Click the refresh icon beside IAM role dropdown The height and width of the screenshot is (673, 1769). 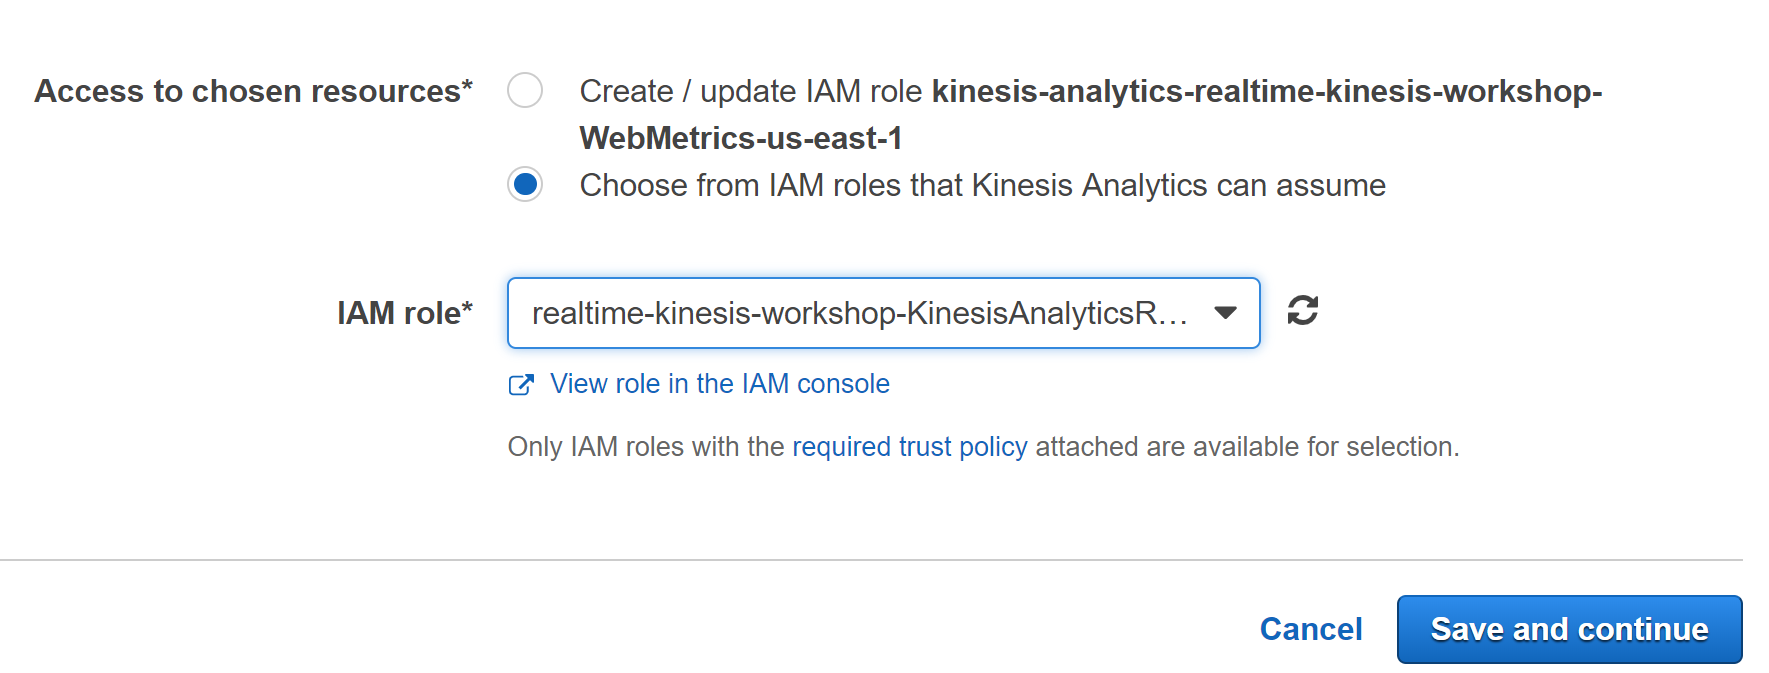pos(1302,311)
